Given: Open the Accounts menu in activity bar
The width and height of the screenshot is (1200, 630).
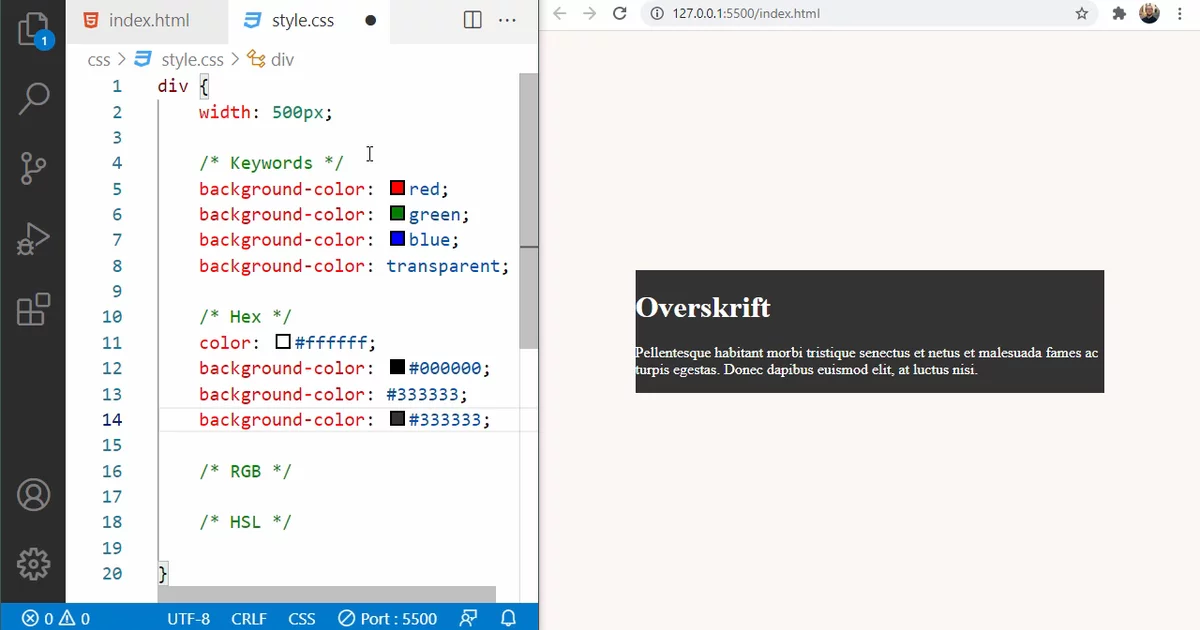Looking at the screenshot, I should pos(33,495).
